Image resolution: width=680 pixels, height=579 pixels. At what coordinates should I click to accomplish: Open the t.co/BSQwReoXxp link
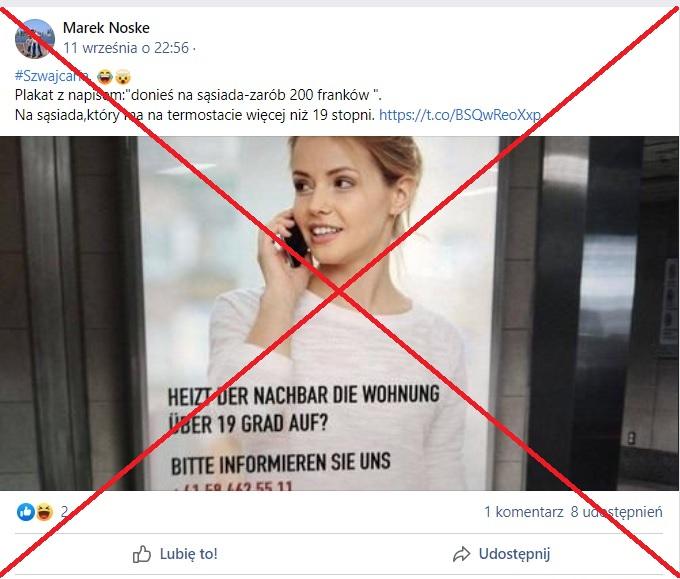tap(460, 115)
